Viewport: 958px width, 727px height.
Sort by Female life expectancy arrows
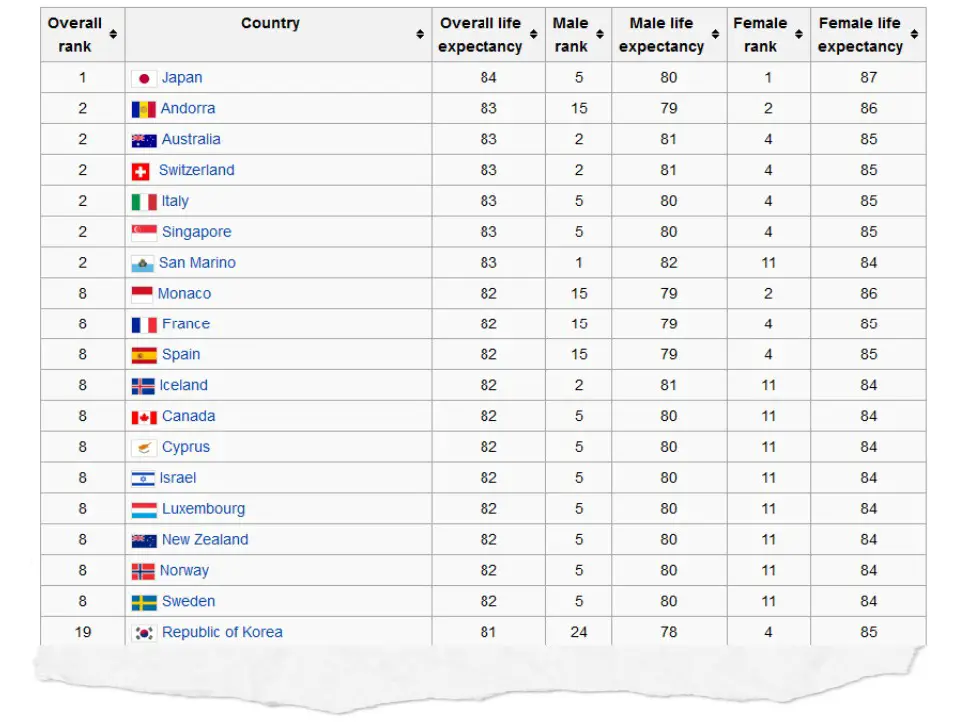pos(914,34)
